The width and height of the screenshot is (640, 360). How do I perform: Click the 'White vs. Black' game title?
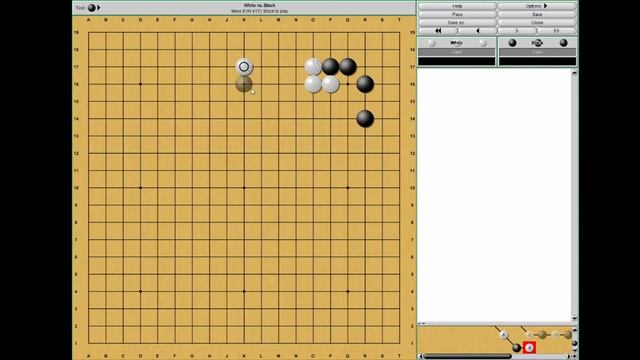tap(260, 5)
